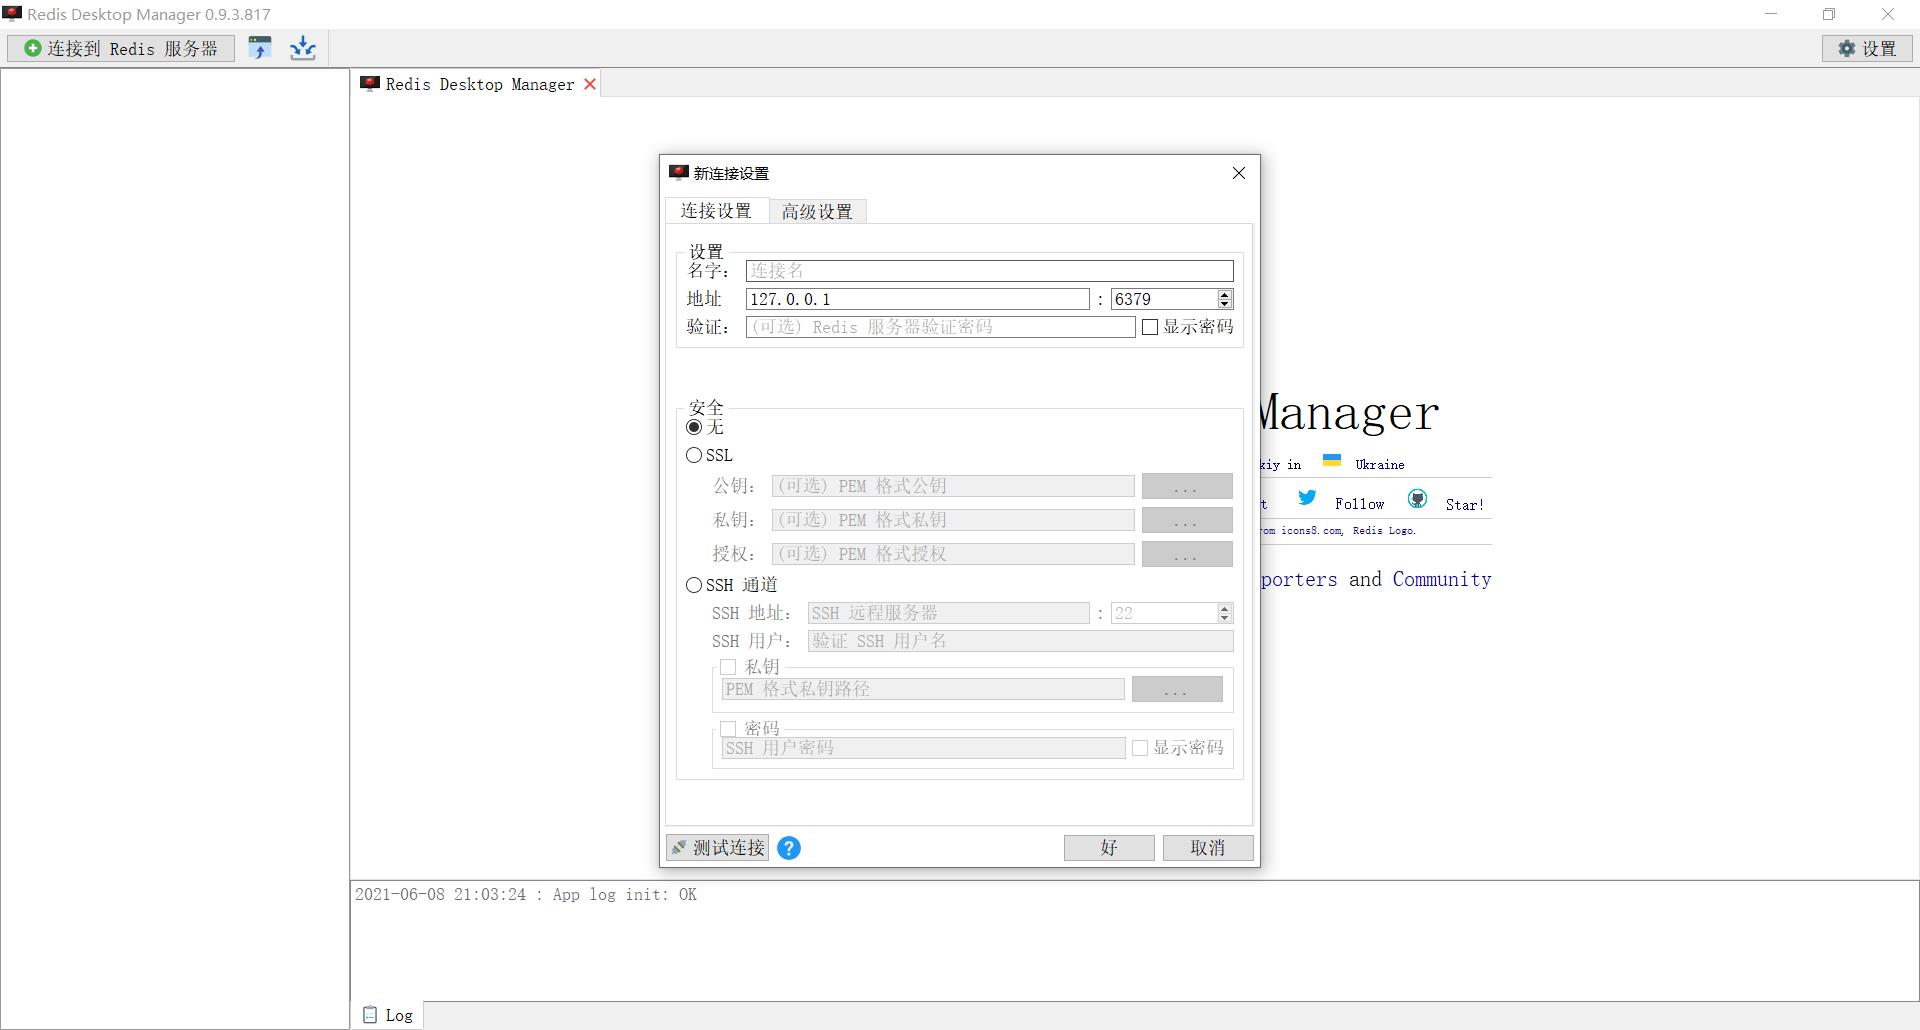Select the SSH 通道 radio button
This screenshot has height=1030, width=1920.
point(694,585)
